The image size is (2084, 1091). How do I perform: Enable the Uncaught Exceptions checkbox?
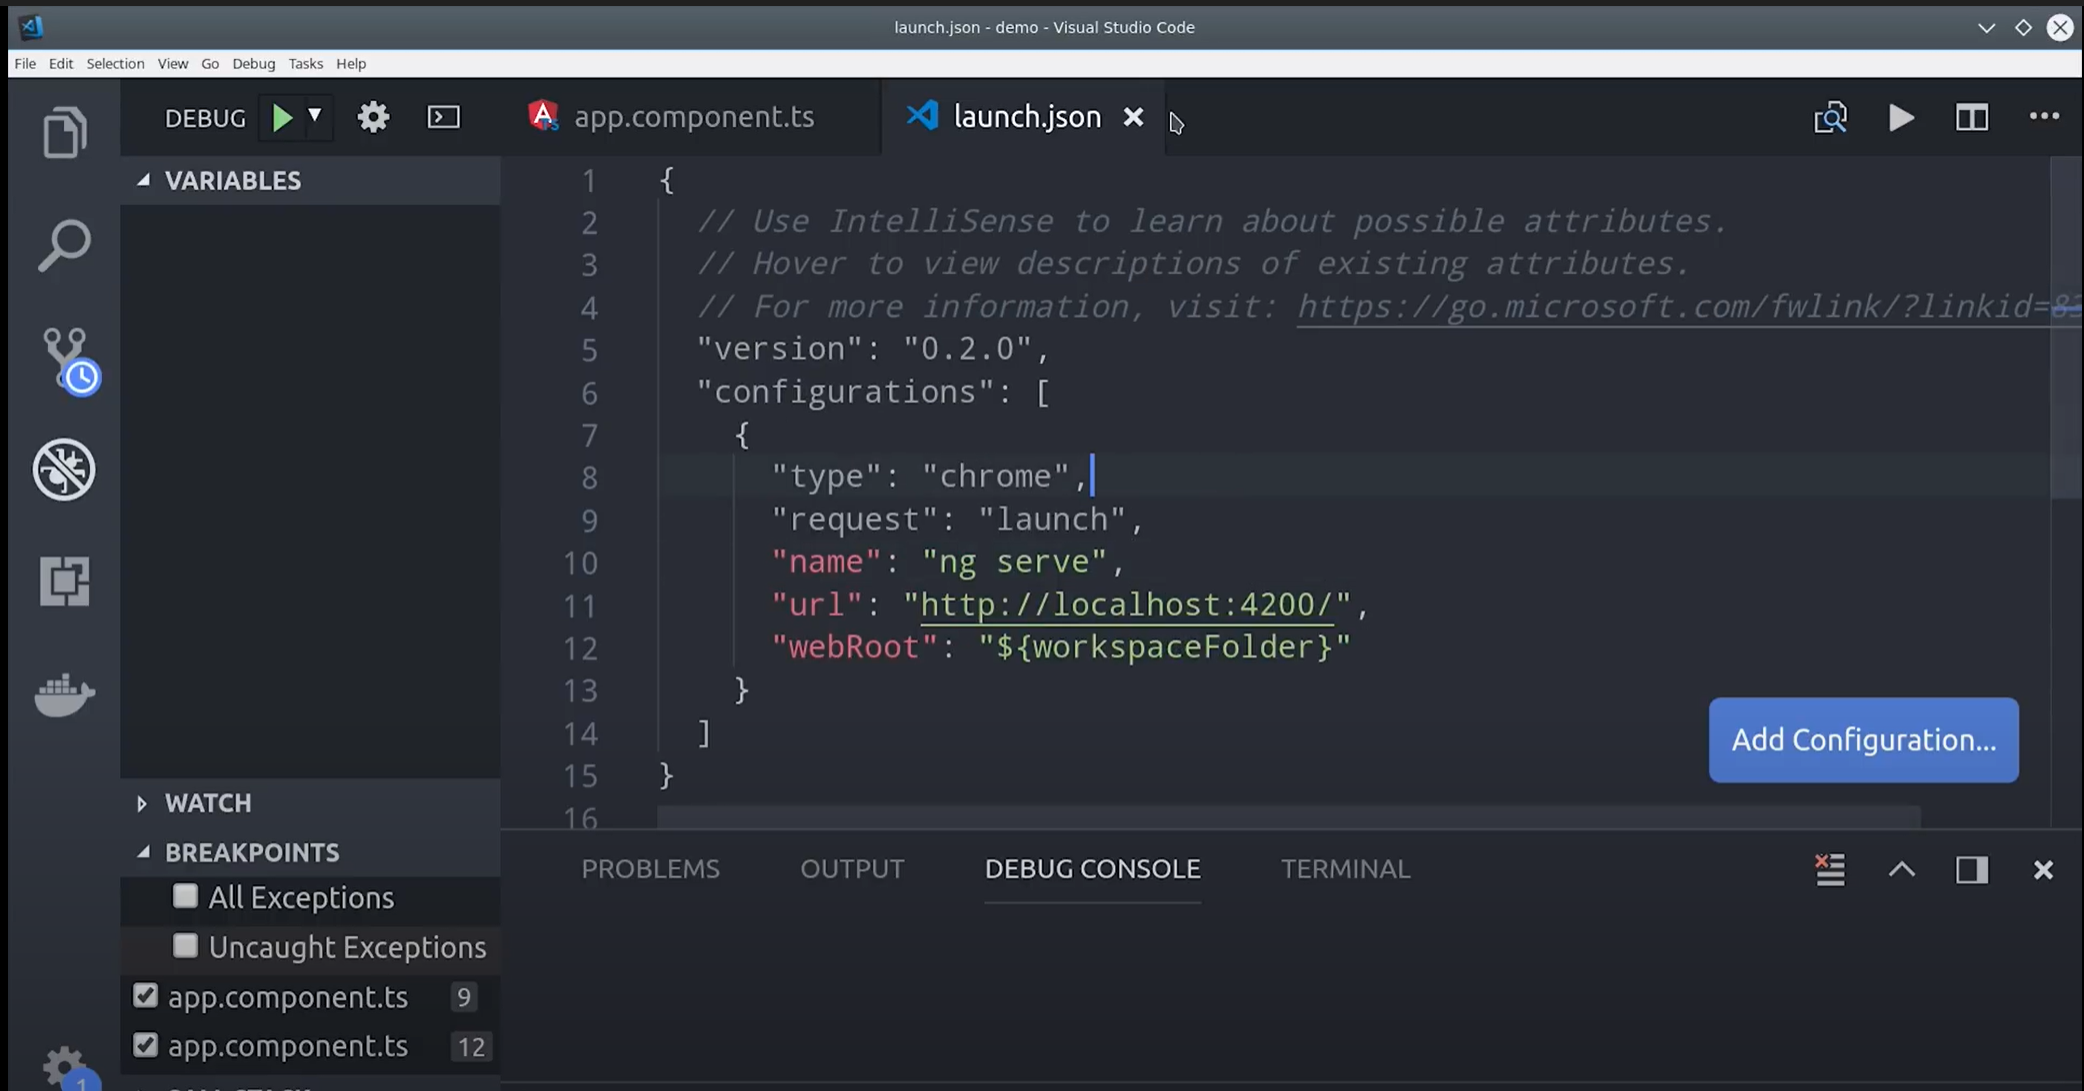tap(185, 946)
